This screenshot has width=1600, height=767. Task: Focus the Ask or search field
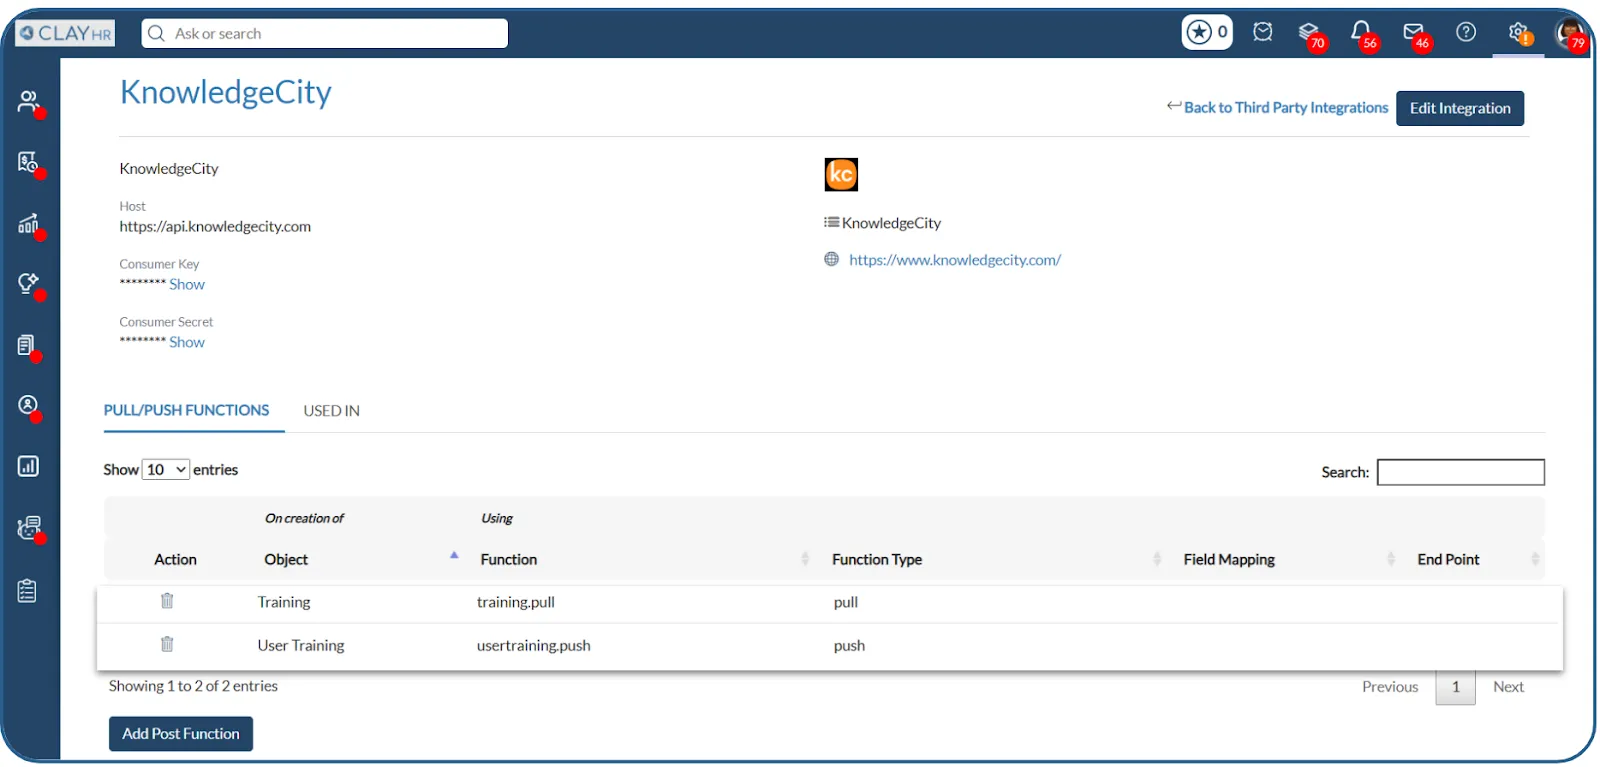tap(325, 33)
